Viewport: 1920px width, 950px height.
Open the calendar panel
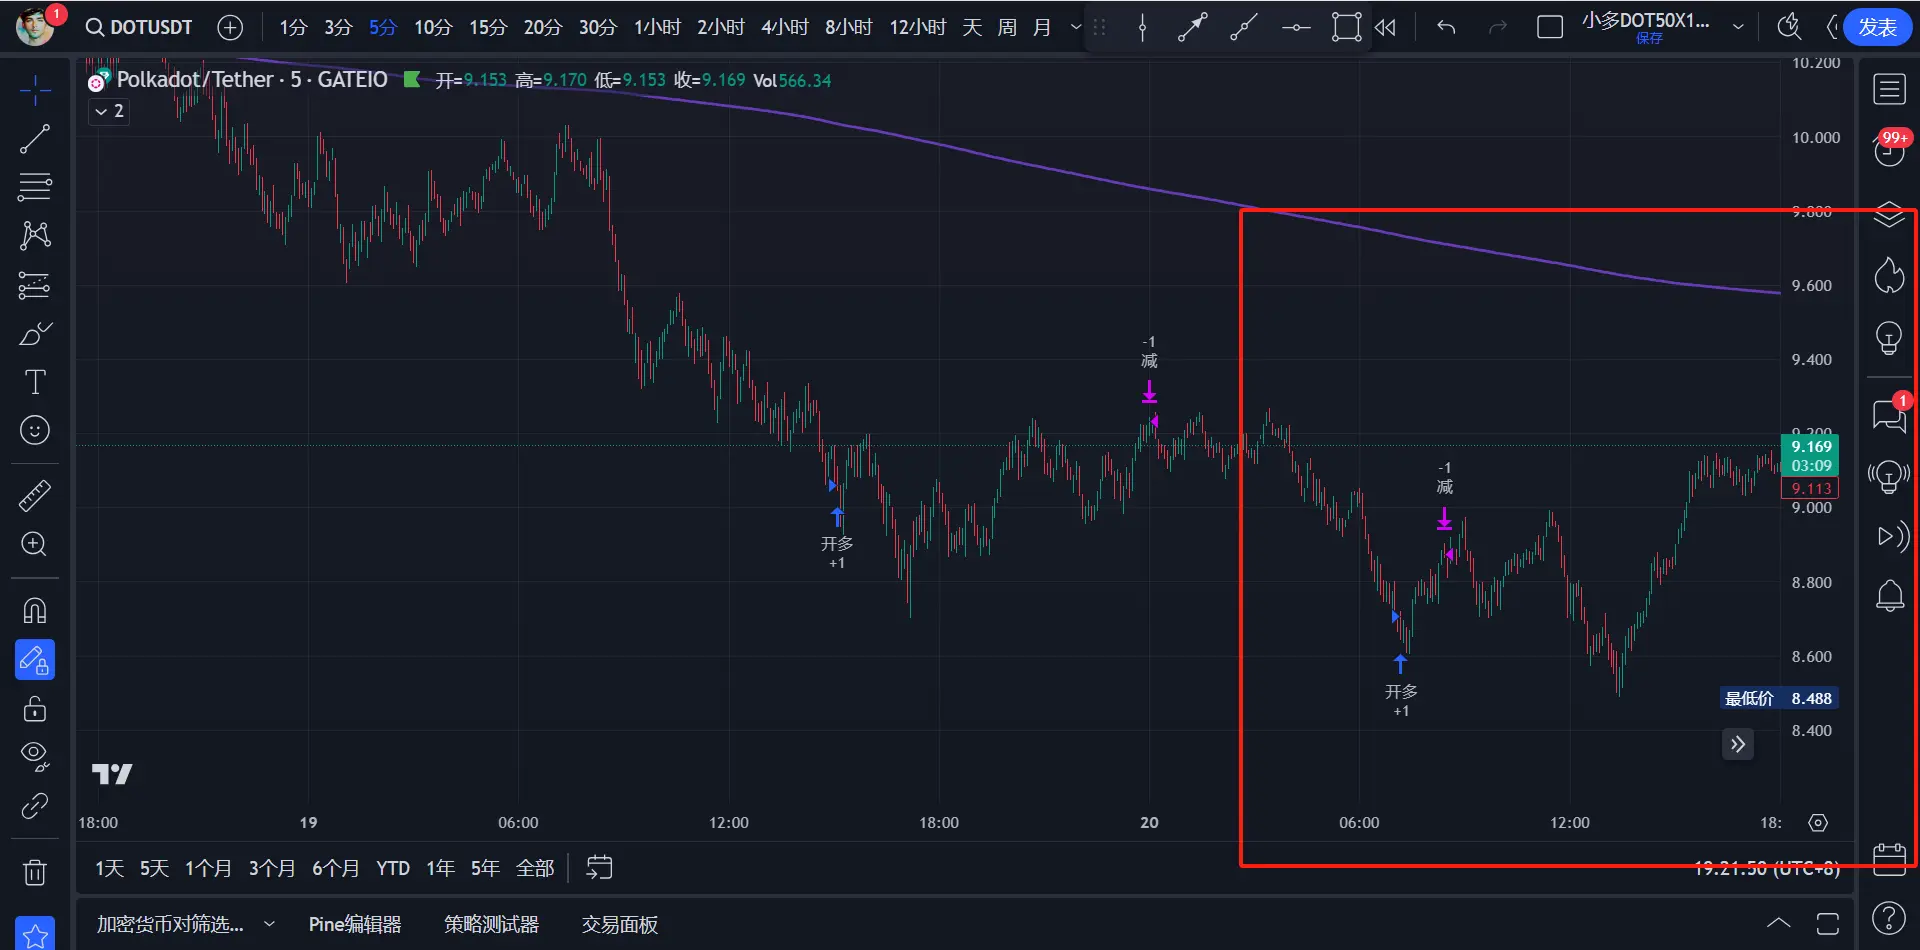click(1889, 860)
